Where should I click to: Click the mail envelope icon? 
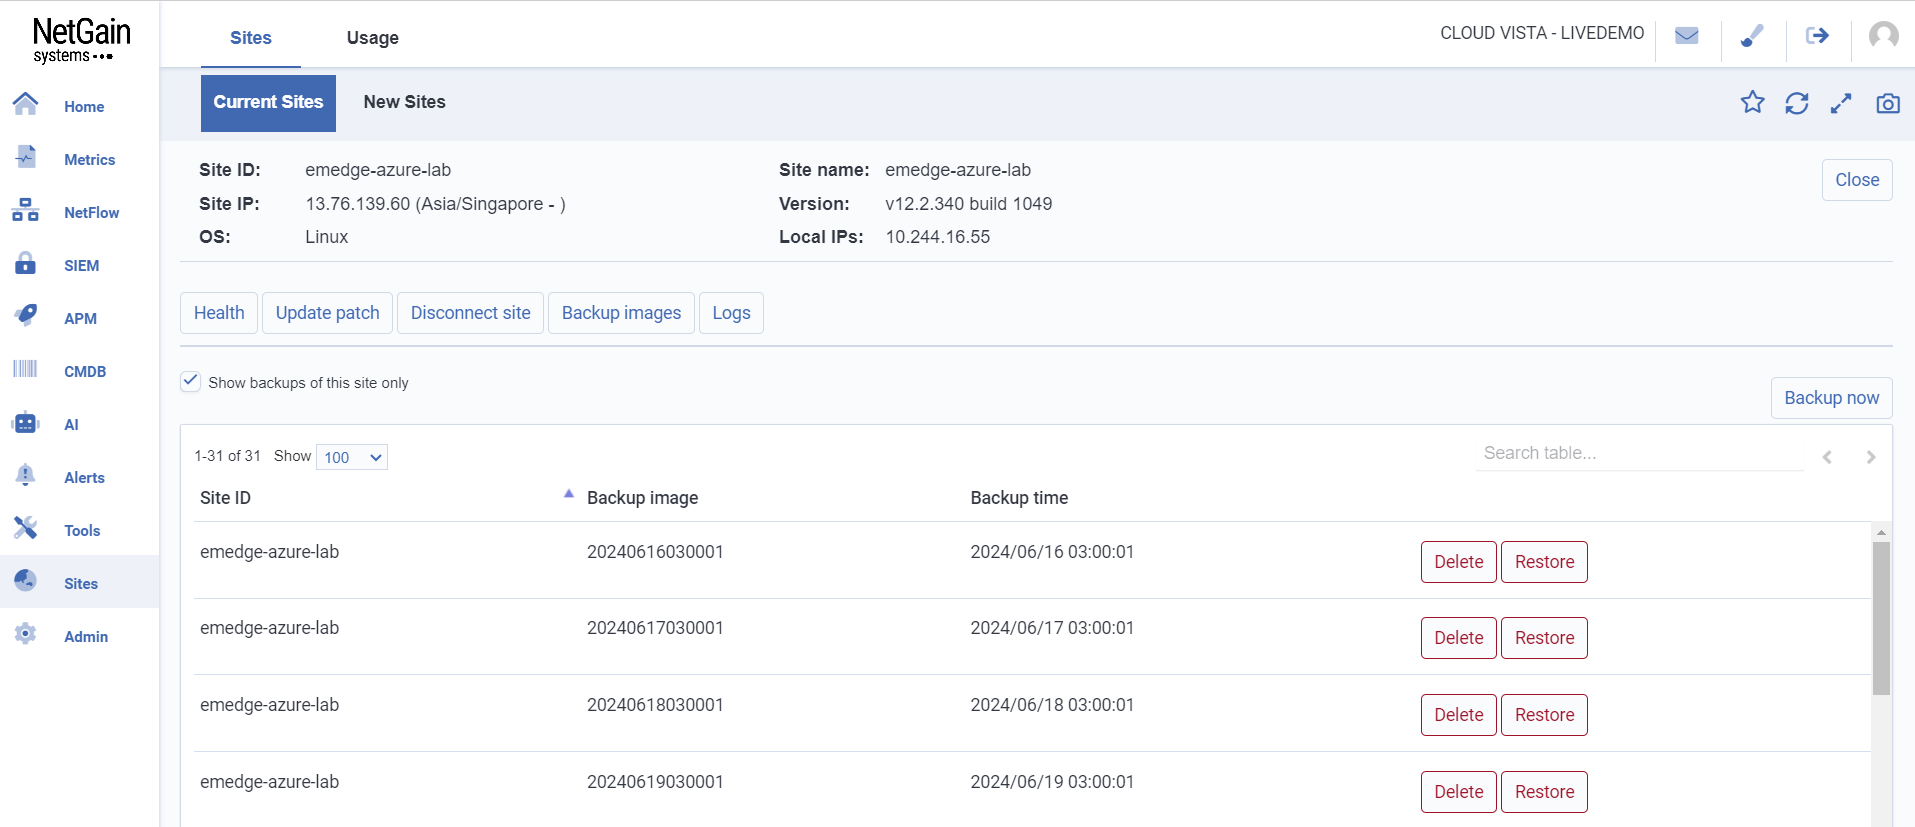(1687, 36)
